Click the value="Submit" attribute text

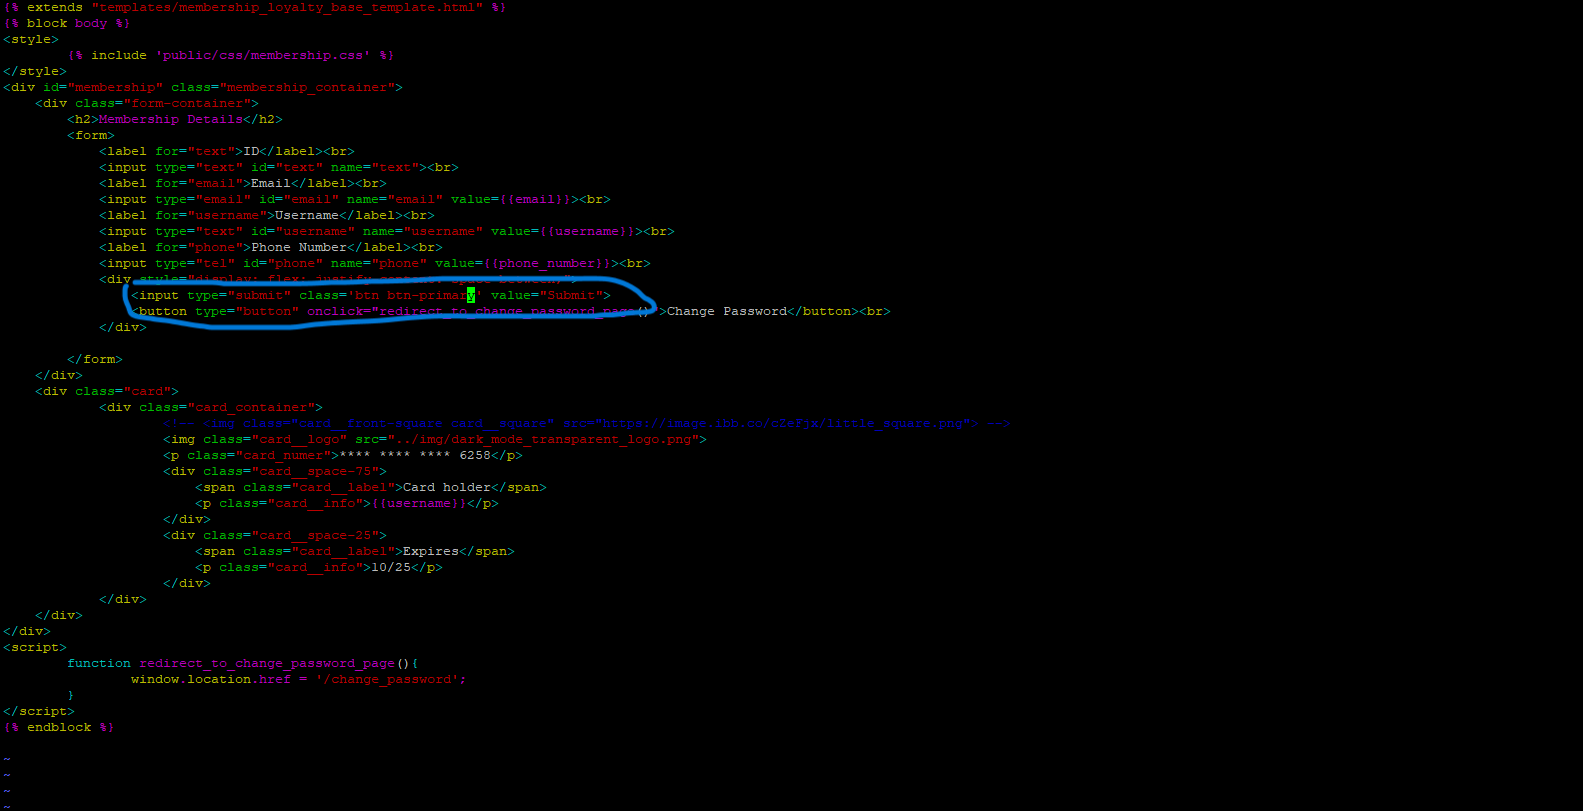547,295
